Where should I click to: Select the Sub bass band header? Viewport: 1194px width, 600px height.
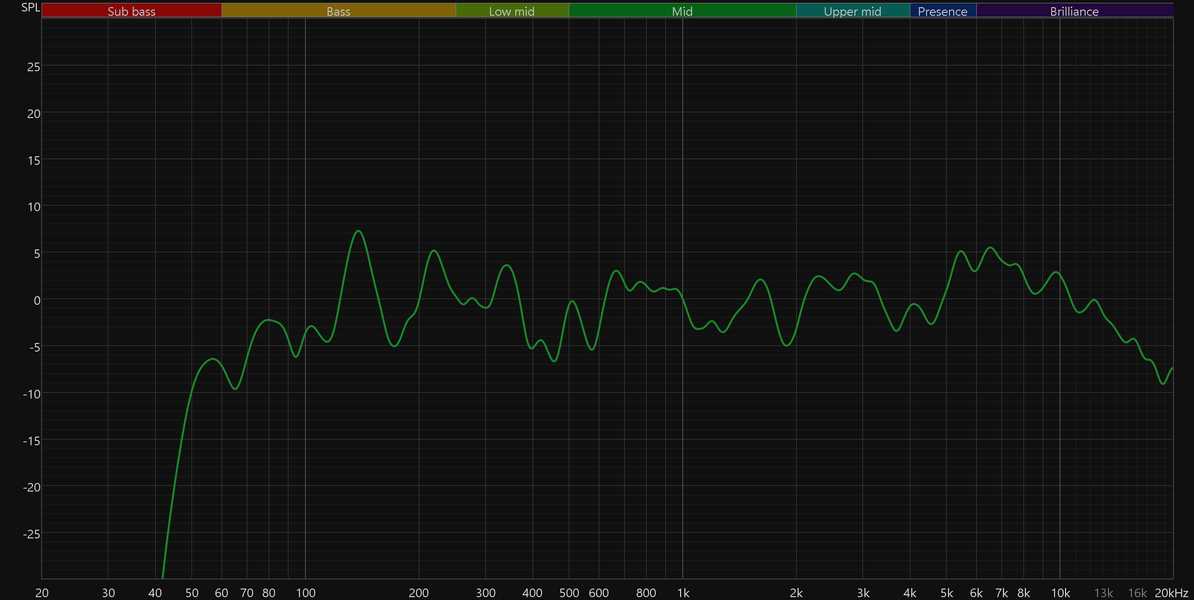pos(131,11)
